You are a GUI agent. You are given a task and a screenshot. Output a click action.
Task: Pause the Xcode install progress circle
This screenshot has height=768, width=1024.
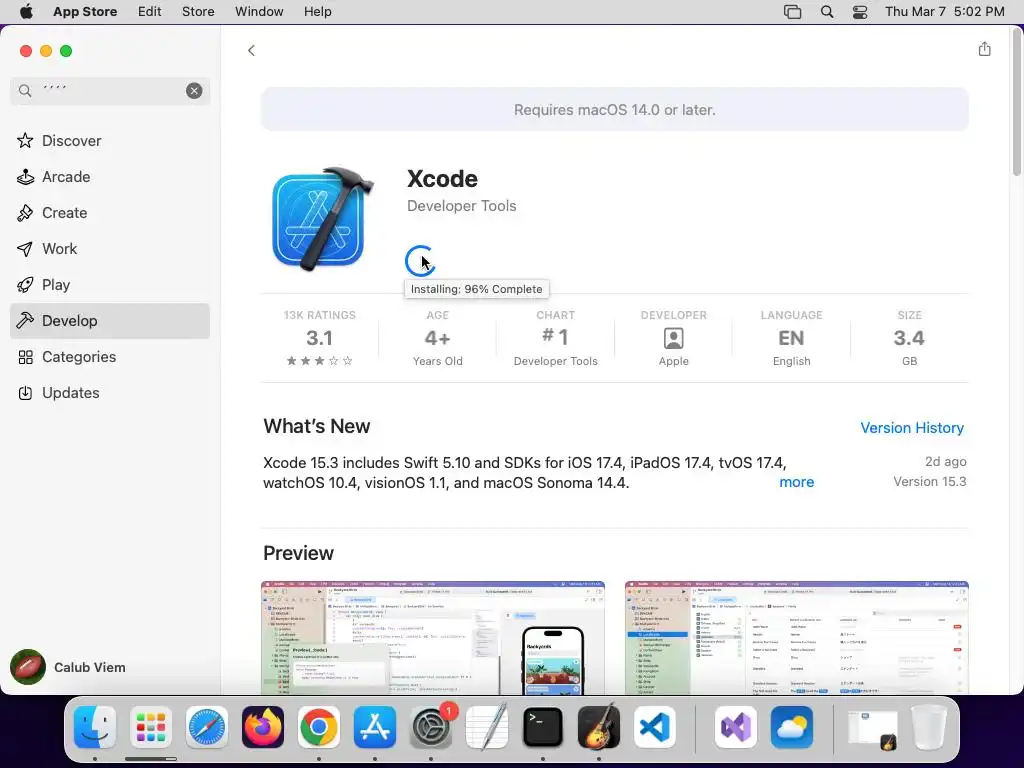point(419,261)
